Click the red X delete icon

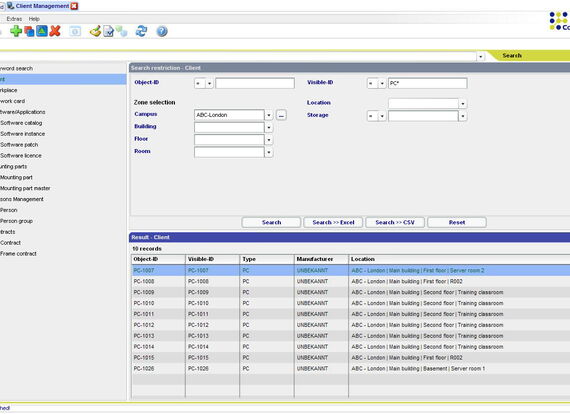tap(55, 31)
